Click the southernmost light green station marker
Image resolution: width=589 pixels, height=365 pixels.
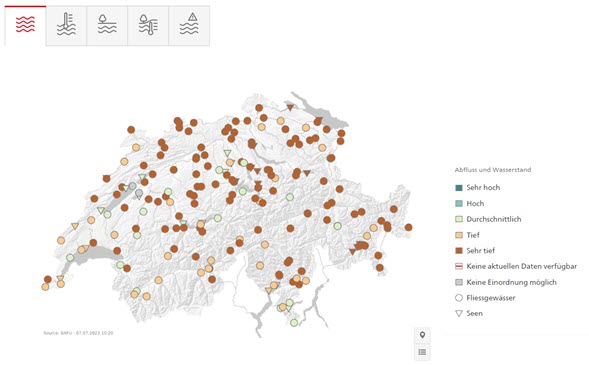[x=294, y=323]
